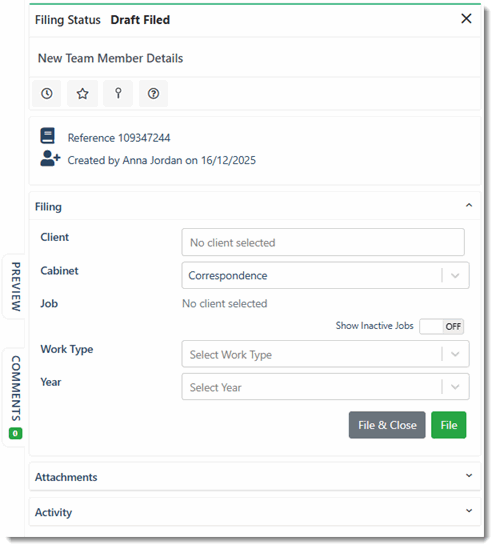Click the File & Close button
Screen dimensions: 496x549
[387, 425]
